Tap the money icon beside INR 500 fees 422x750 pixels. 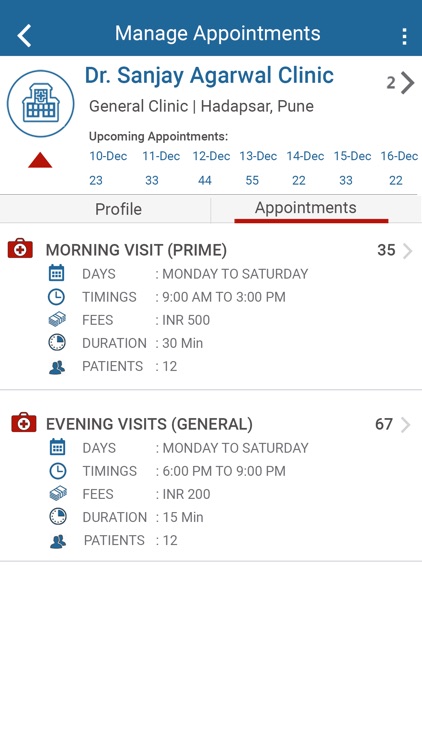pos(57,320)
